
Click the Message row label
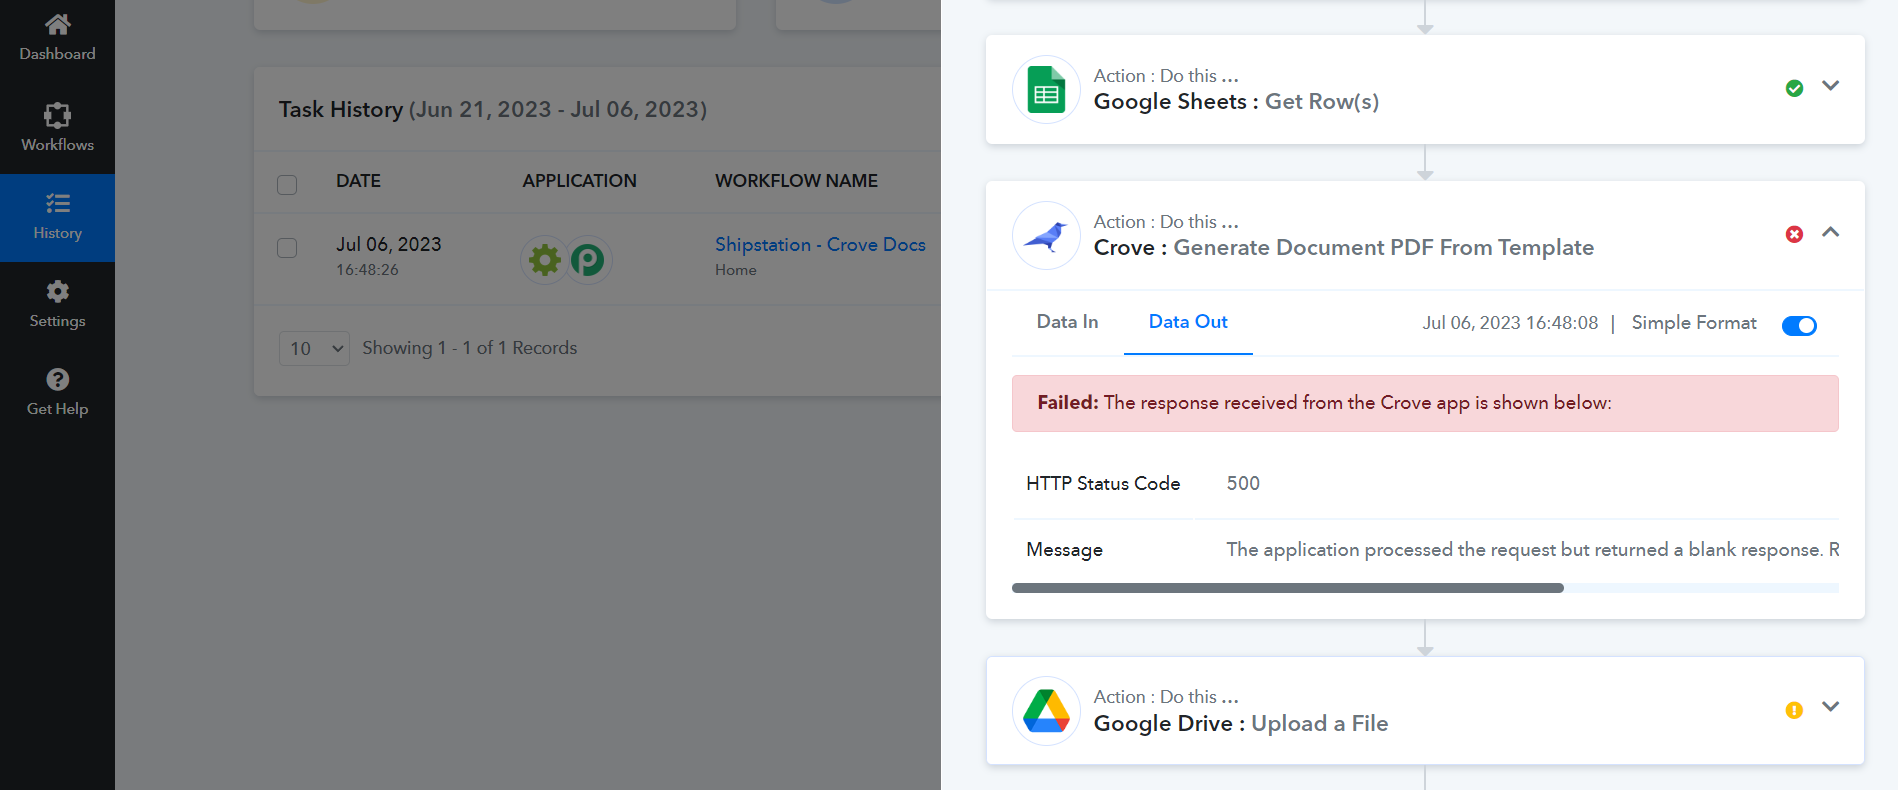[x=1064, y=550]
